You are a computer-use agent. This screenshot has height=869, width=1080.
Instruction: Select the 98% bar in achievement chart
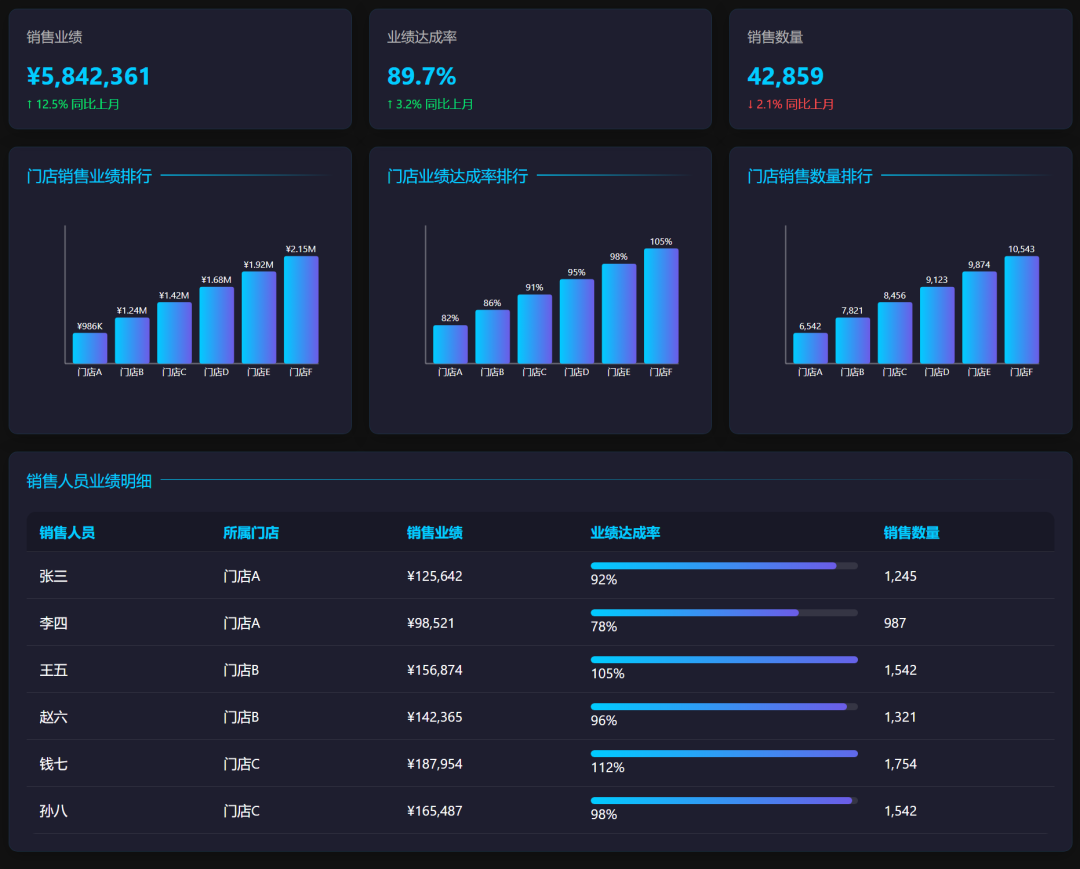pyautogui.click(x=619, y=313)
